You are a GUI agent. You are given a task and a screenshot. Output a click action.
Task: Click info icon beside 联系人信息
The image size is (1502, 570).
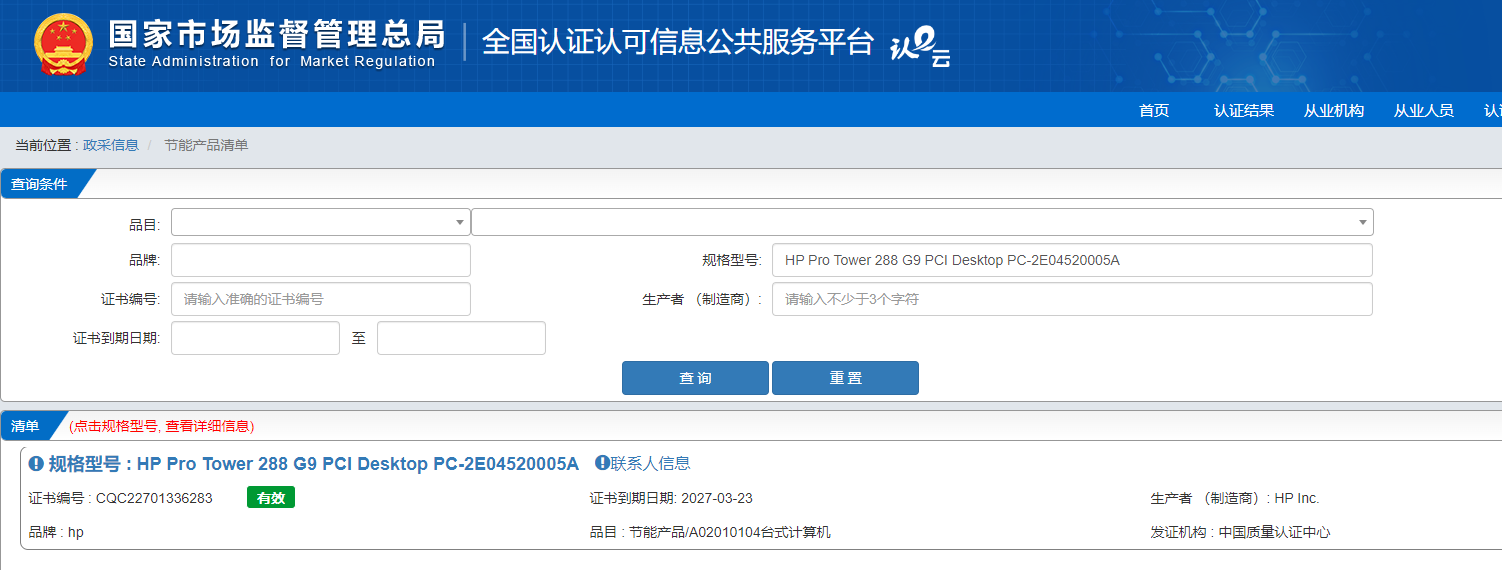[602, 463]
